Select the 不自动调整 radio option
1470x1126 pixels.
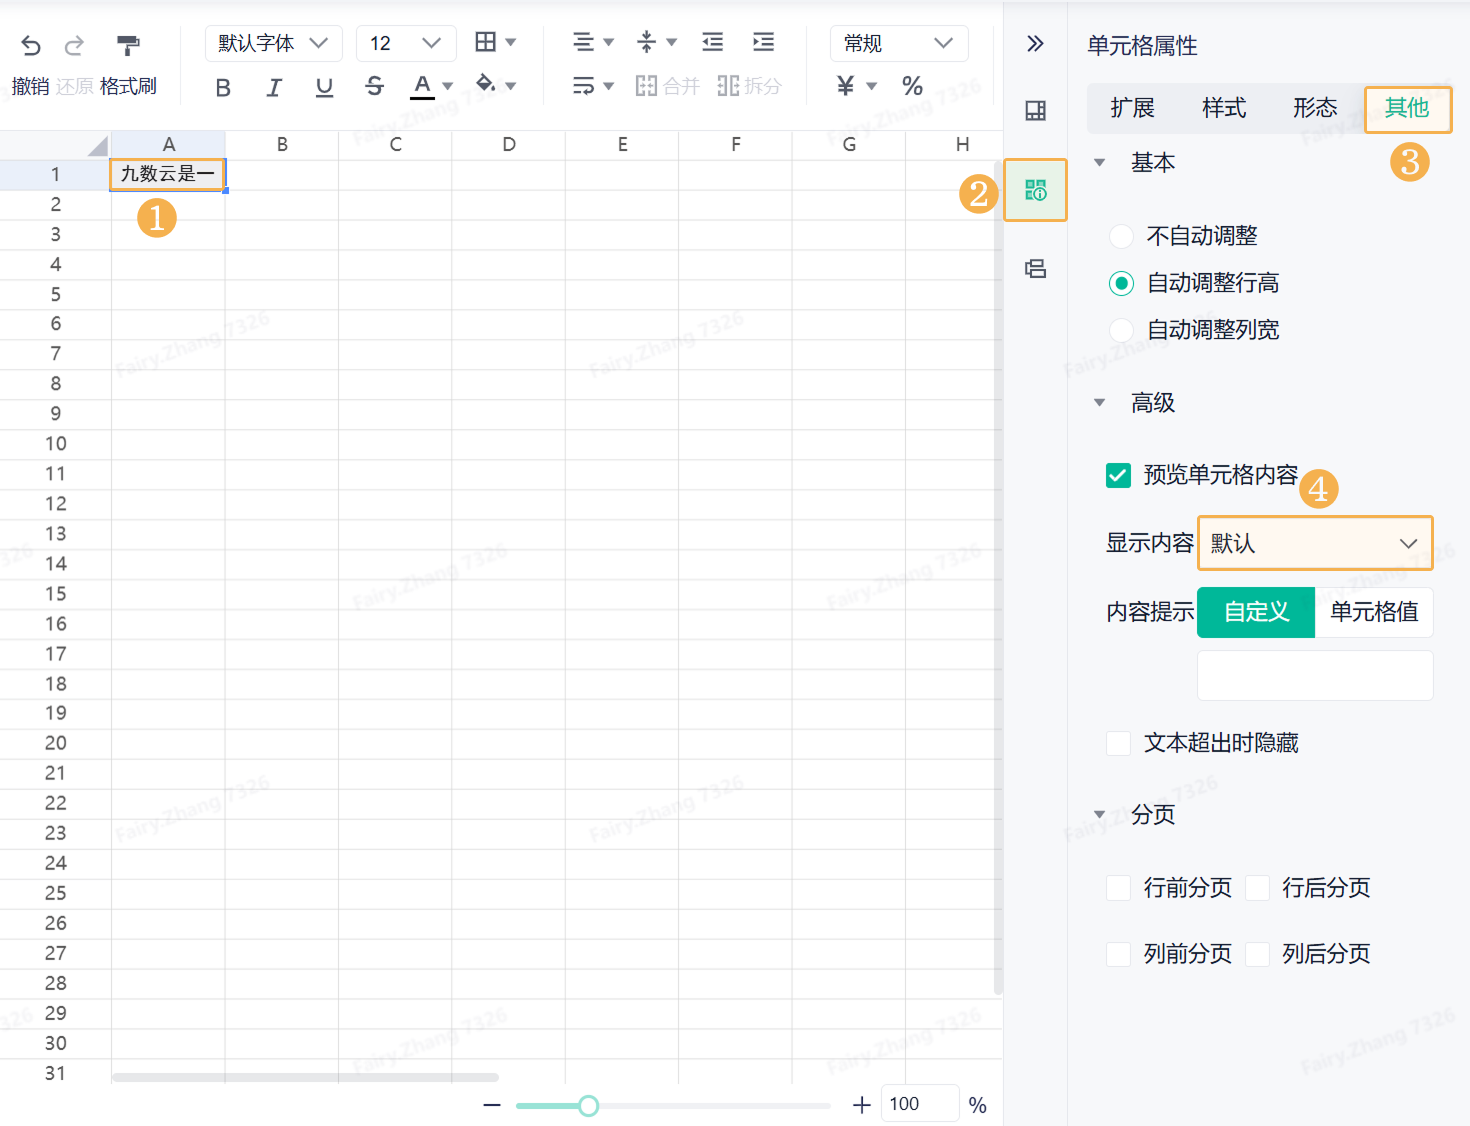click(x=1122, y=237)
